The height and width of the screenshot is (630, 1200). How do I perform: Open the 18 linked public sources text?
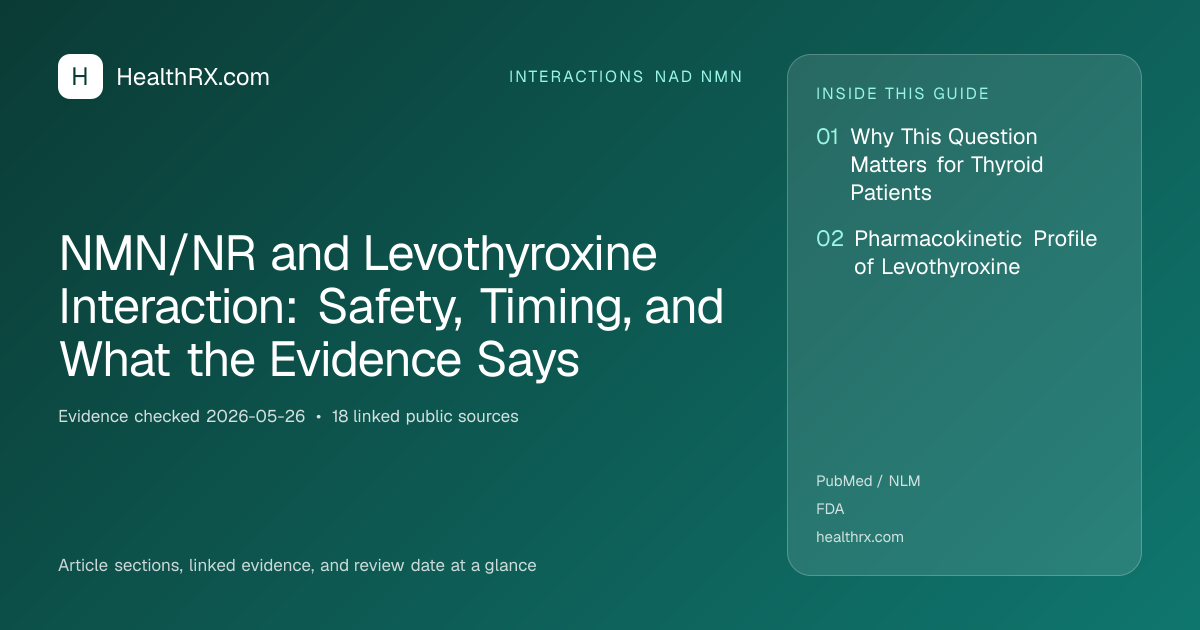coord(425,416)
